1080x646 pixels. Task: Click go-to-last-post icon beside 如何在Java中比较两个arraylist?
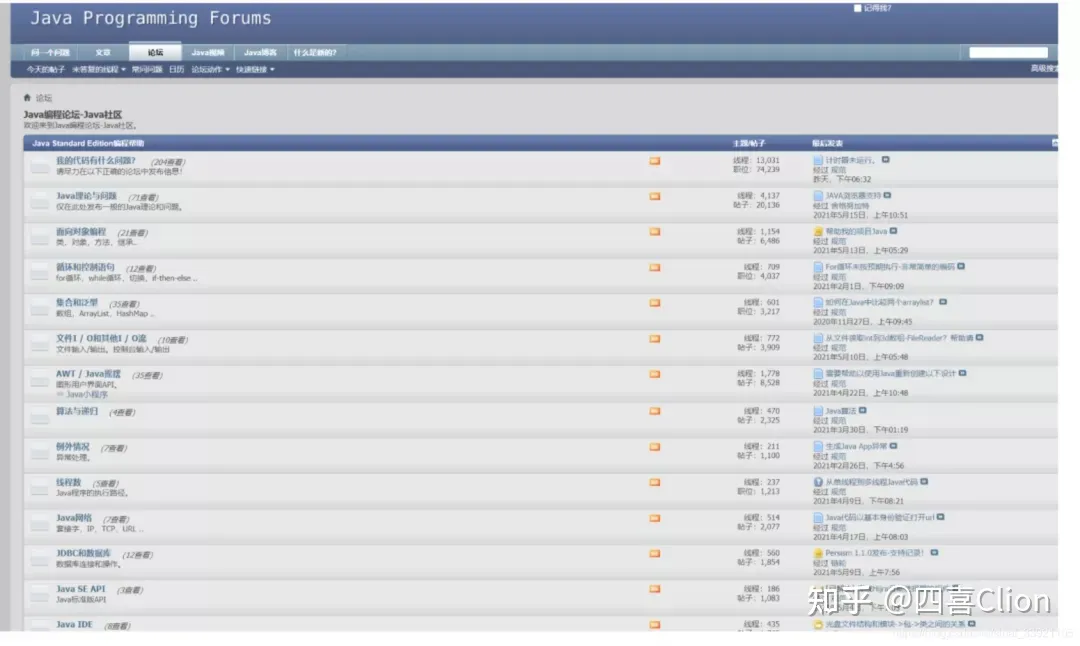tap(943, 302)
